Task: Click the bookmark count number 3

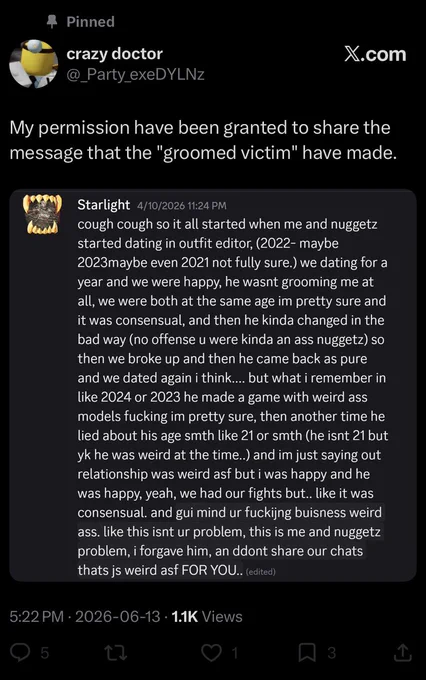Action: [331, 653]
